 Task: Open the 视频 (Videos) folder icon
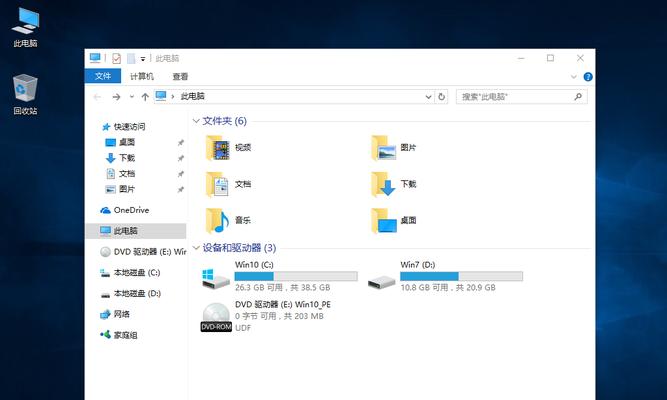click(217, 148)
